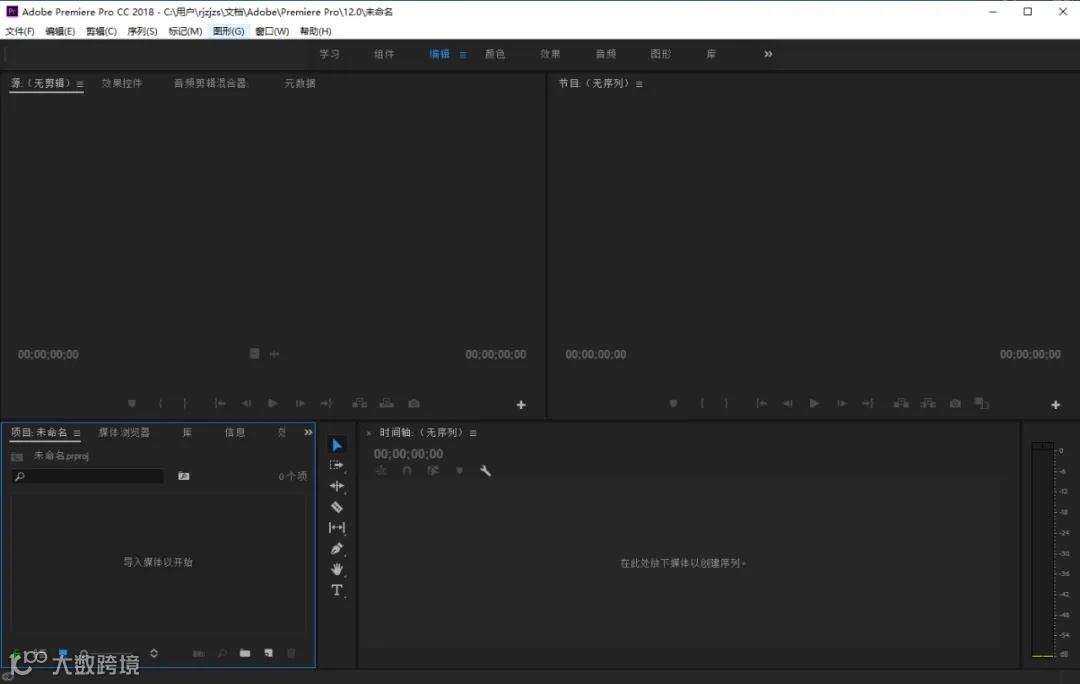Go to Out point in program monitor
1080x684 pixels.
[868, 404]
